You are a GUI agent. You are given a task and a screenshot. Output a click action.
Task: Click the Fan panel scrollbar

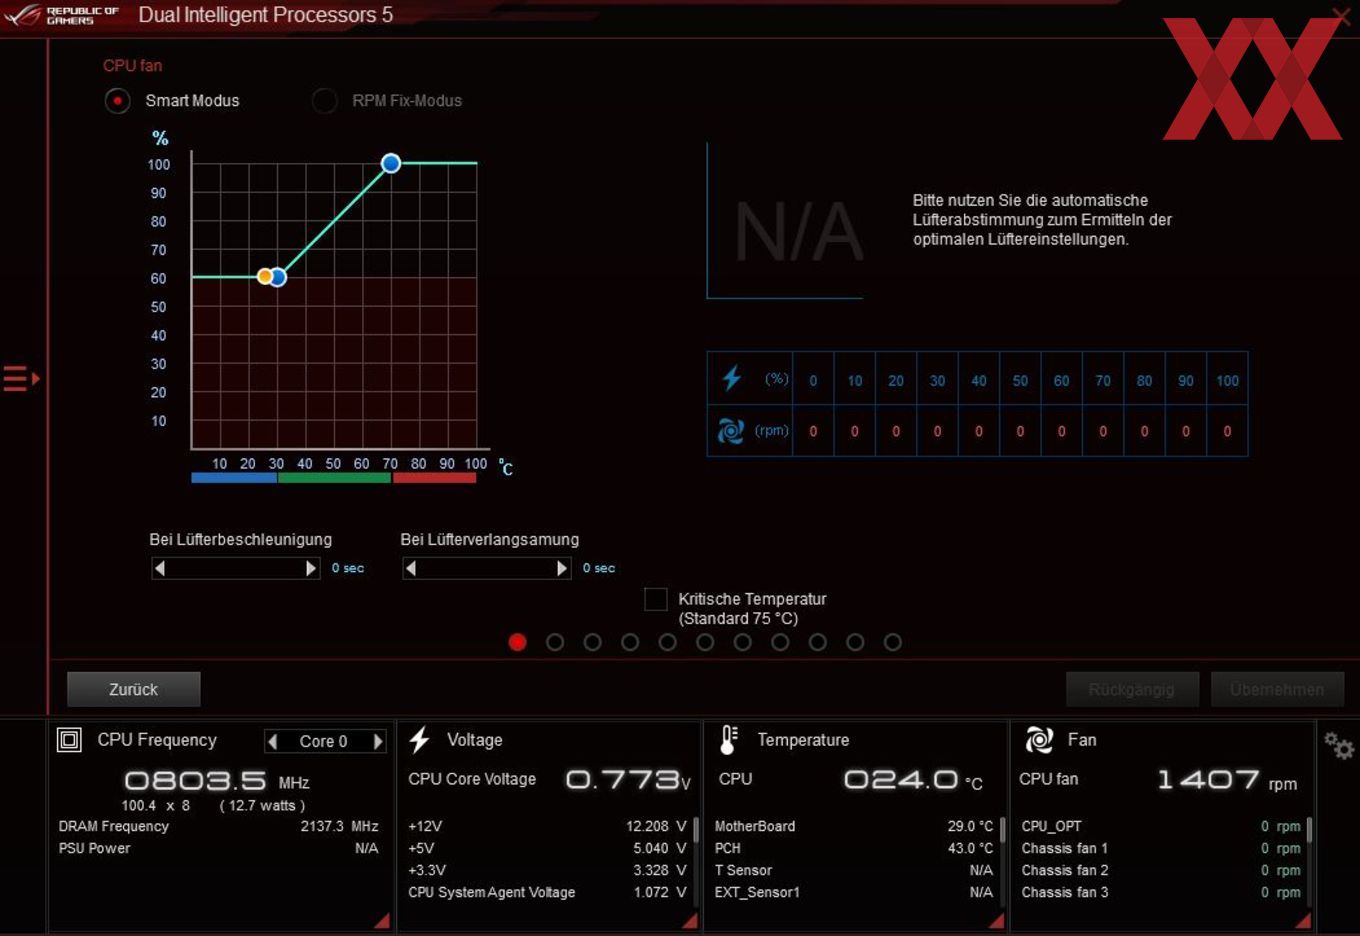pos(1309,830)
